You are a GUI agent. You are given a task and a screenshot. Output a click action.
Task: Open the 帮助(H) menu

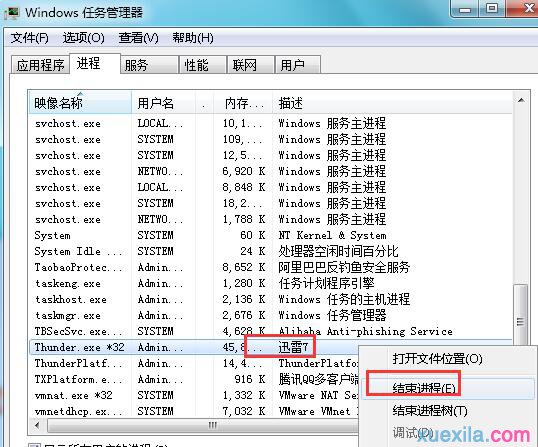point(193,38)
